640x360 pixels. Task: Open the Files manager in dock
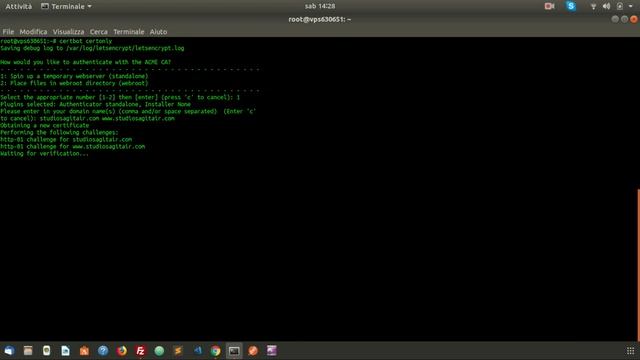tap(28, 351)
